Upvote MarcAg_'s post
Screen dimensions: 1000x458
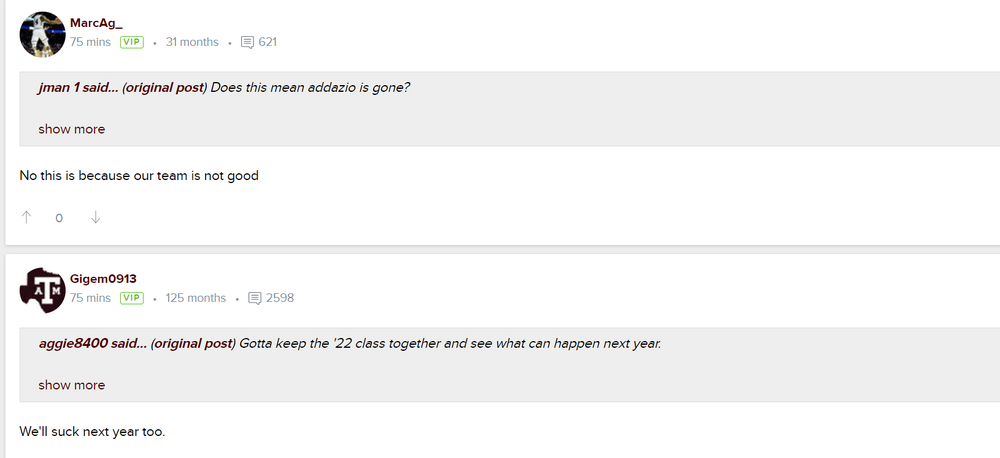(27, 217)
